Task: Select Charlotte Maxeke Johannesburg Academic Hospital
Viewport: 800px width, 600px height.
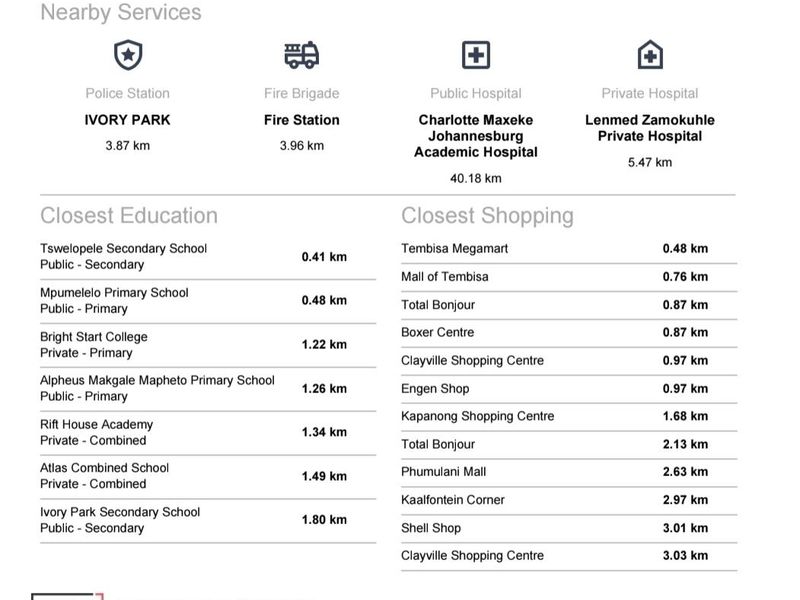Action: (476, 136)
